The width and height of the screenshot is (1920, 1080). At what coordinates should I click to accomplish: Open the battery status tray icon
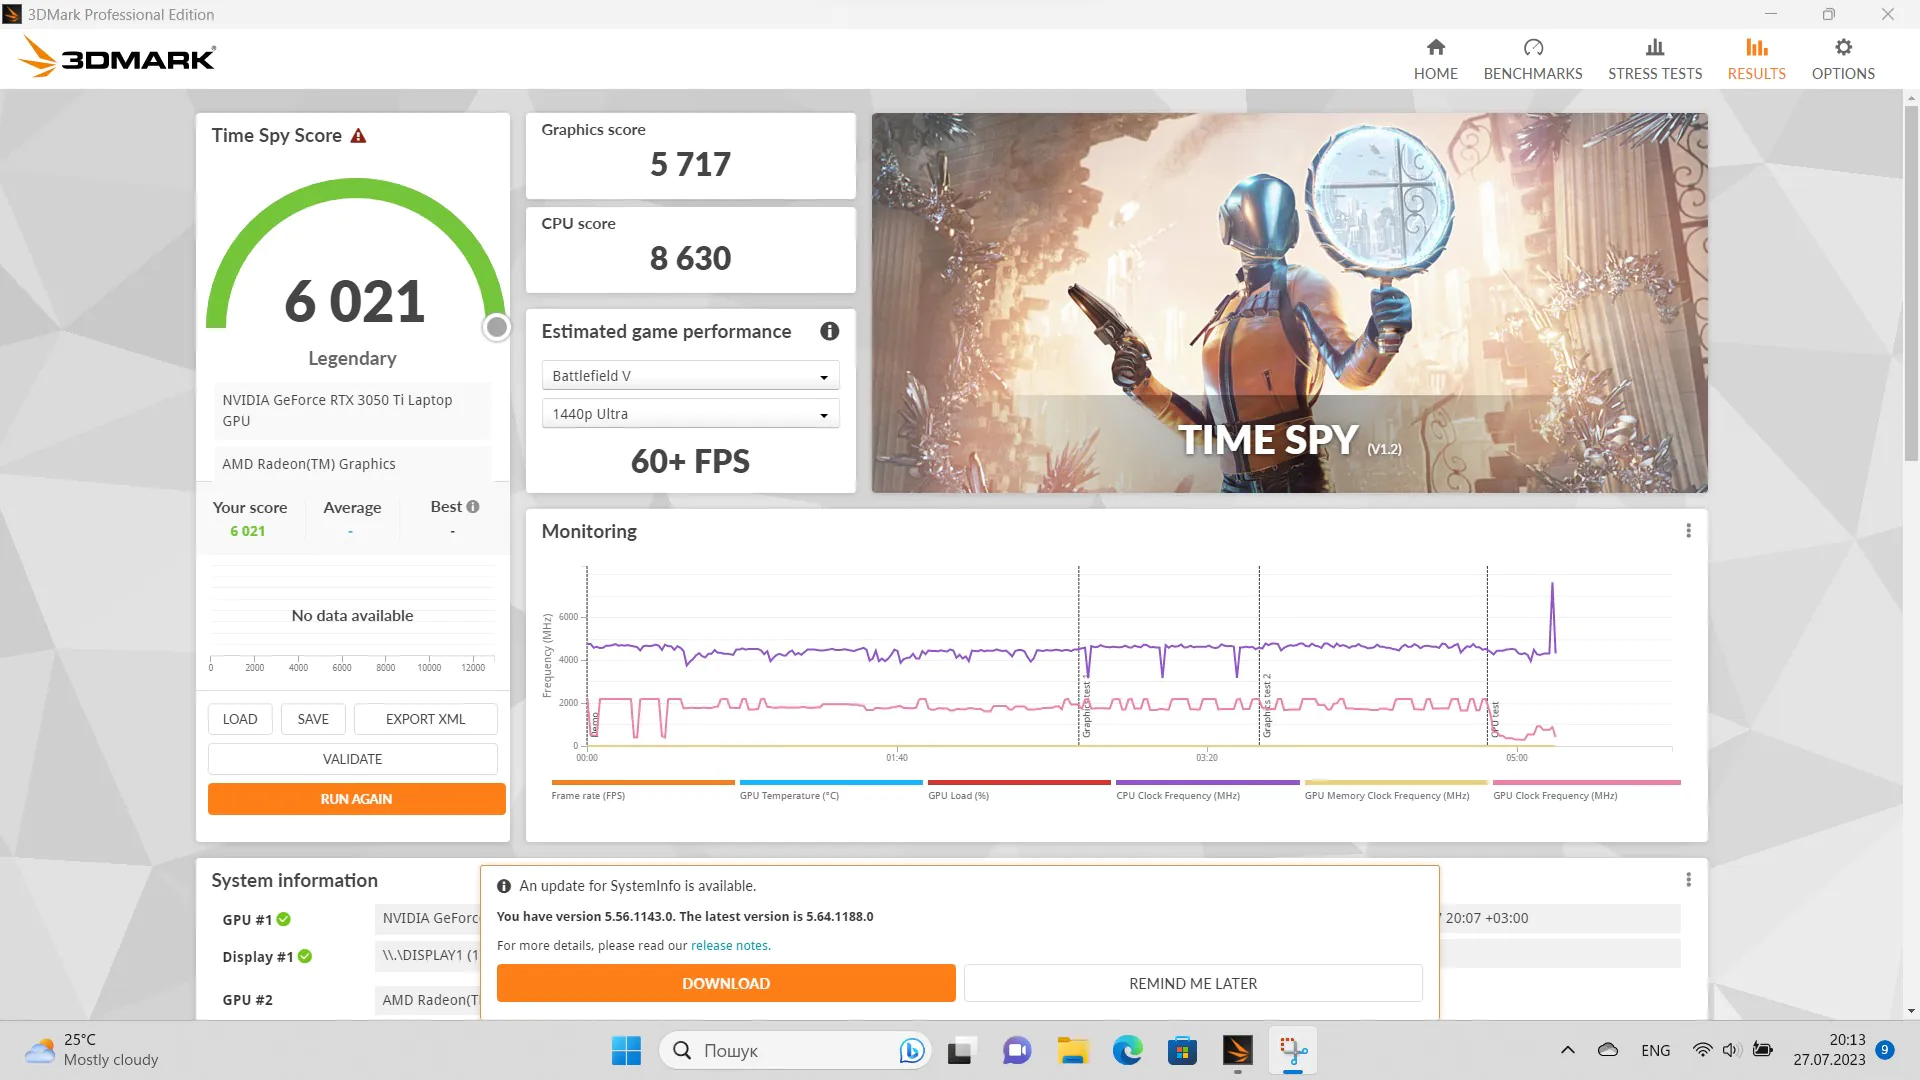tap(1763, 1050)
